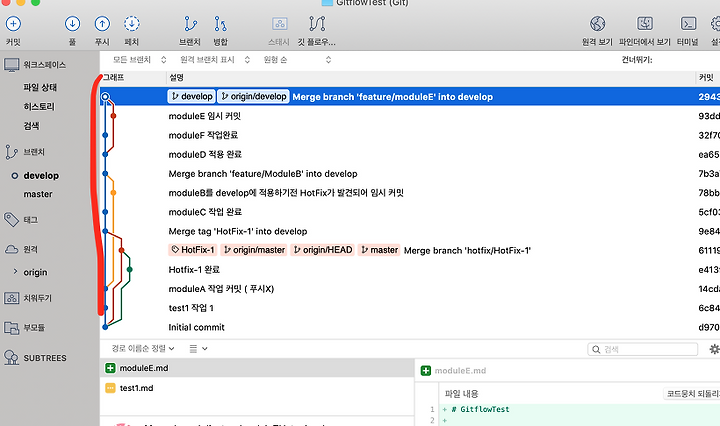Open the Ancestor Order (원형 순) dropdown
Image resolution: width=720 pixels, height=426 pixels.
297,60
